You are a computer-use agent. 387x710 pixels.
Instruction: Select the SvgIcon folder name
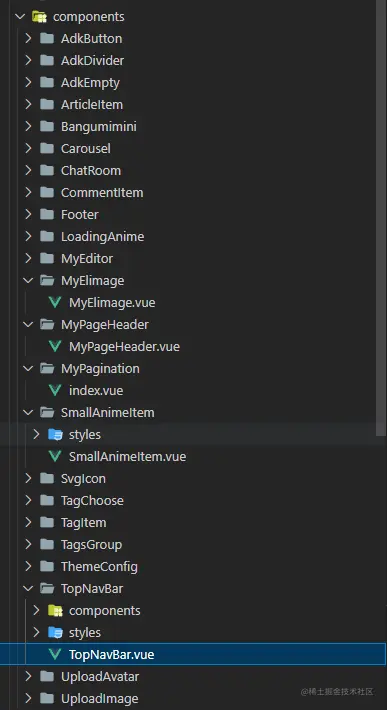(83, 479)
